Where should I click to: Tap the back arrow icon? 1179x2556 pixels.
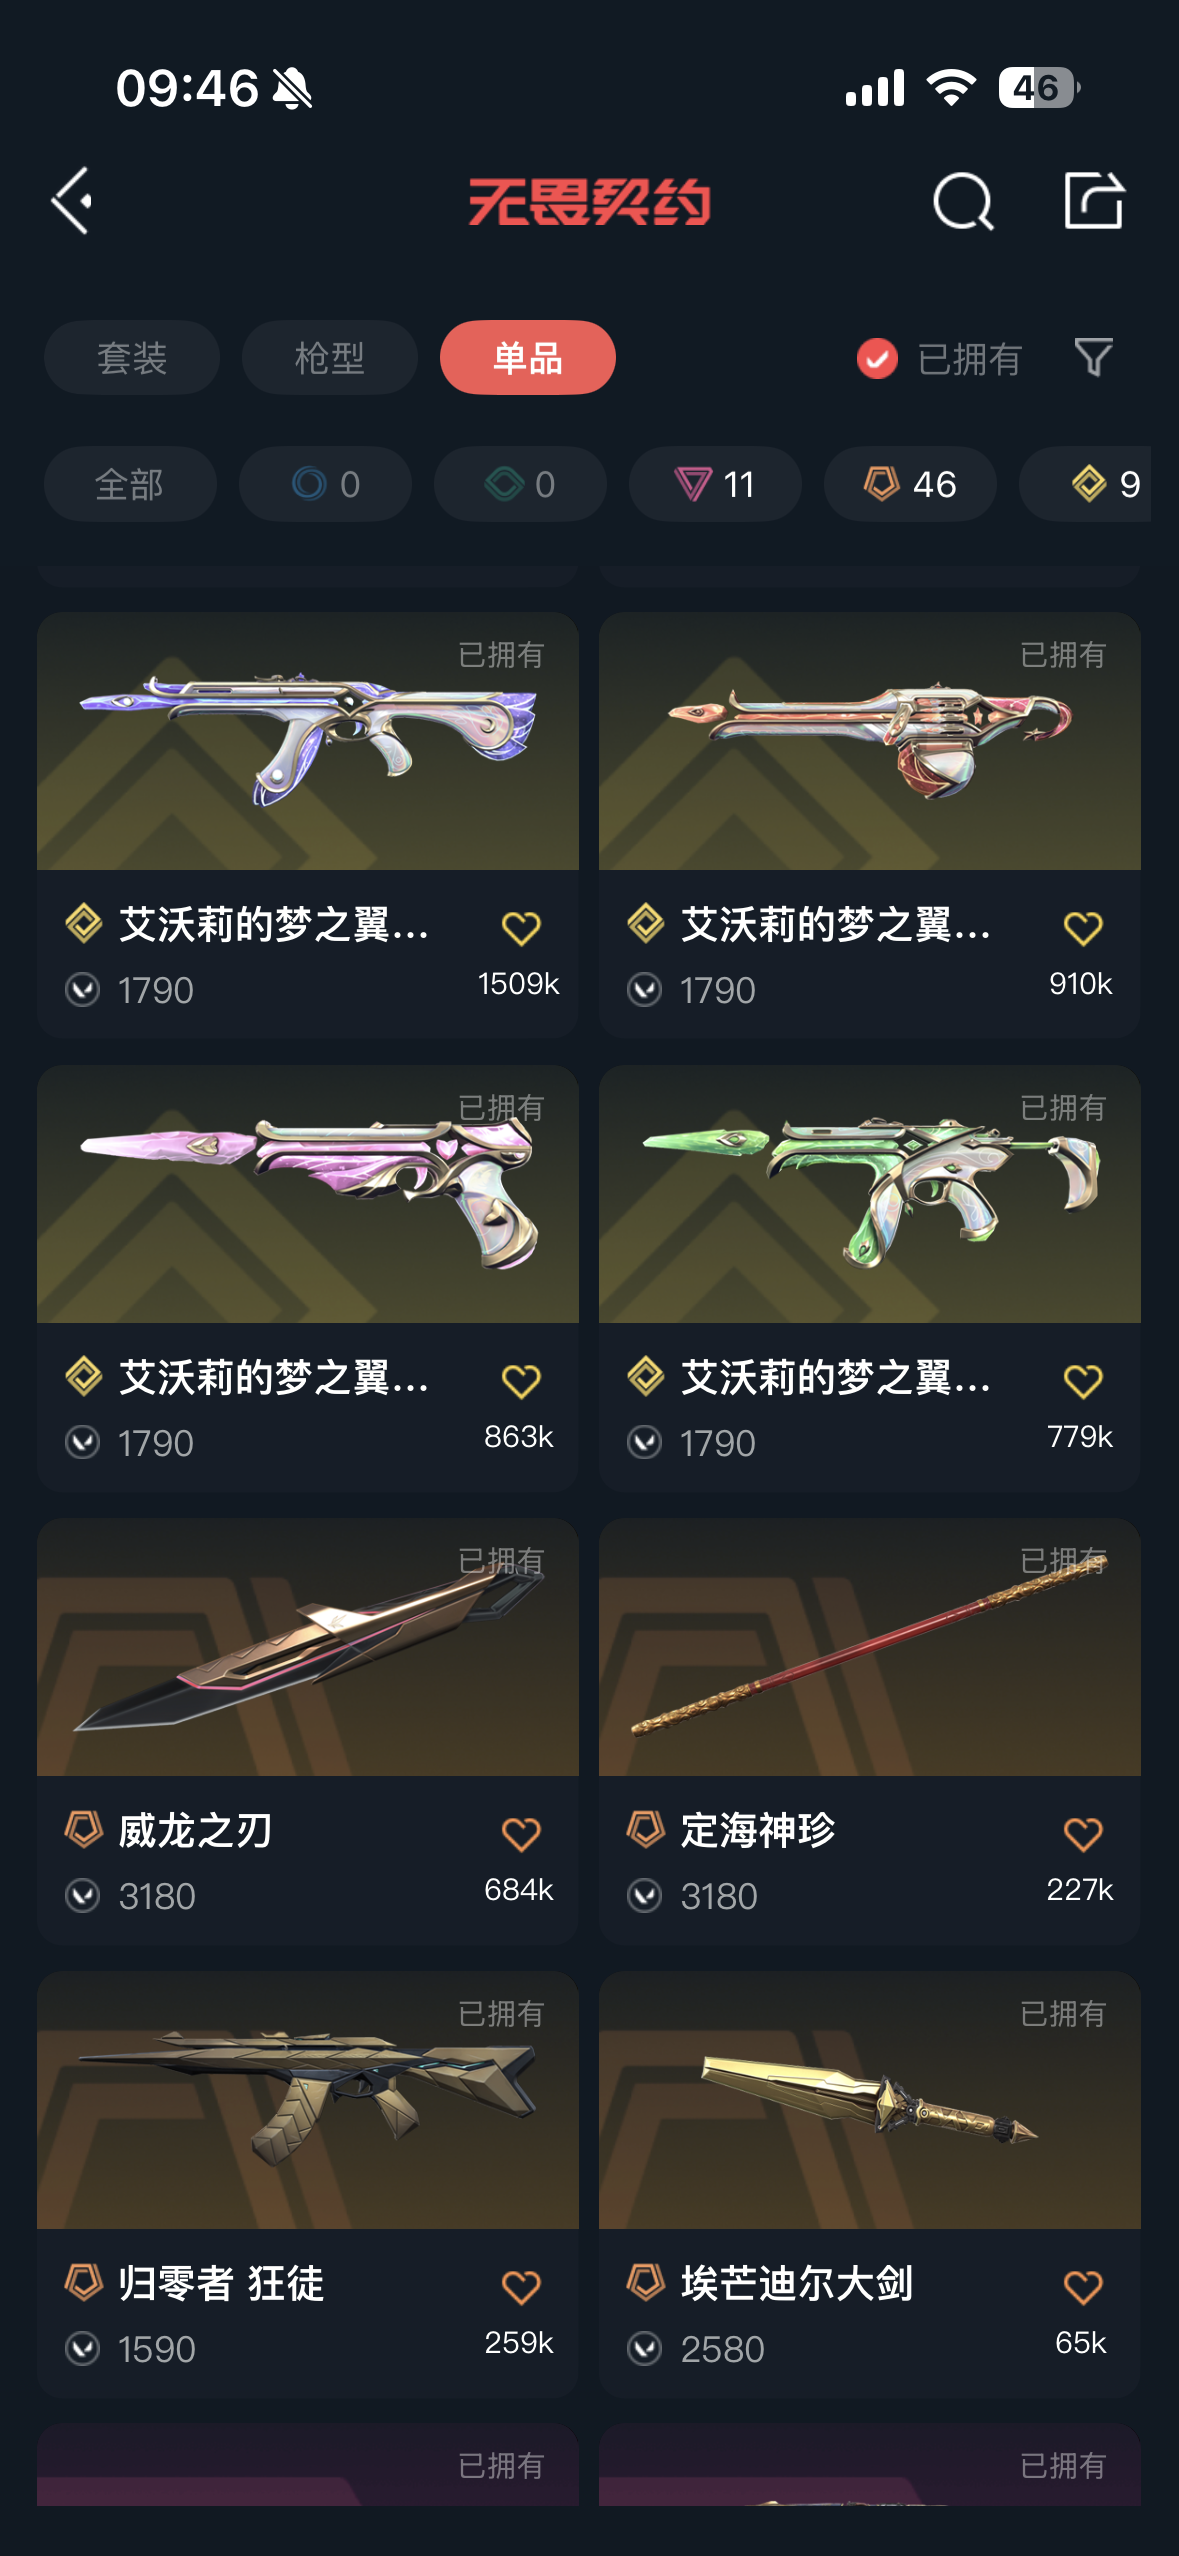pos(72,201)
